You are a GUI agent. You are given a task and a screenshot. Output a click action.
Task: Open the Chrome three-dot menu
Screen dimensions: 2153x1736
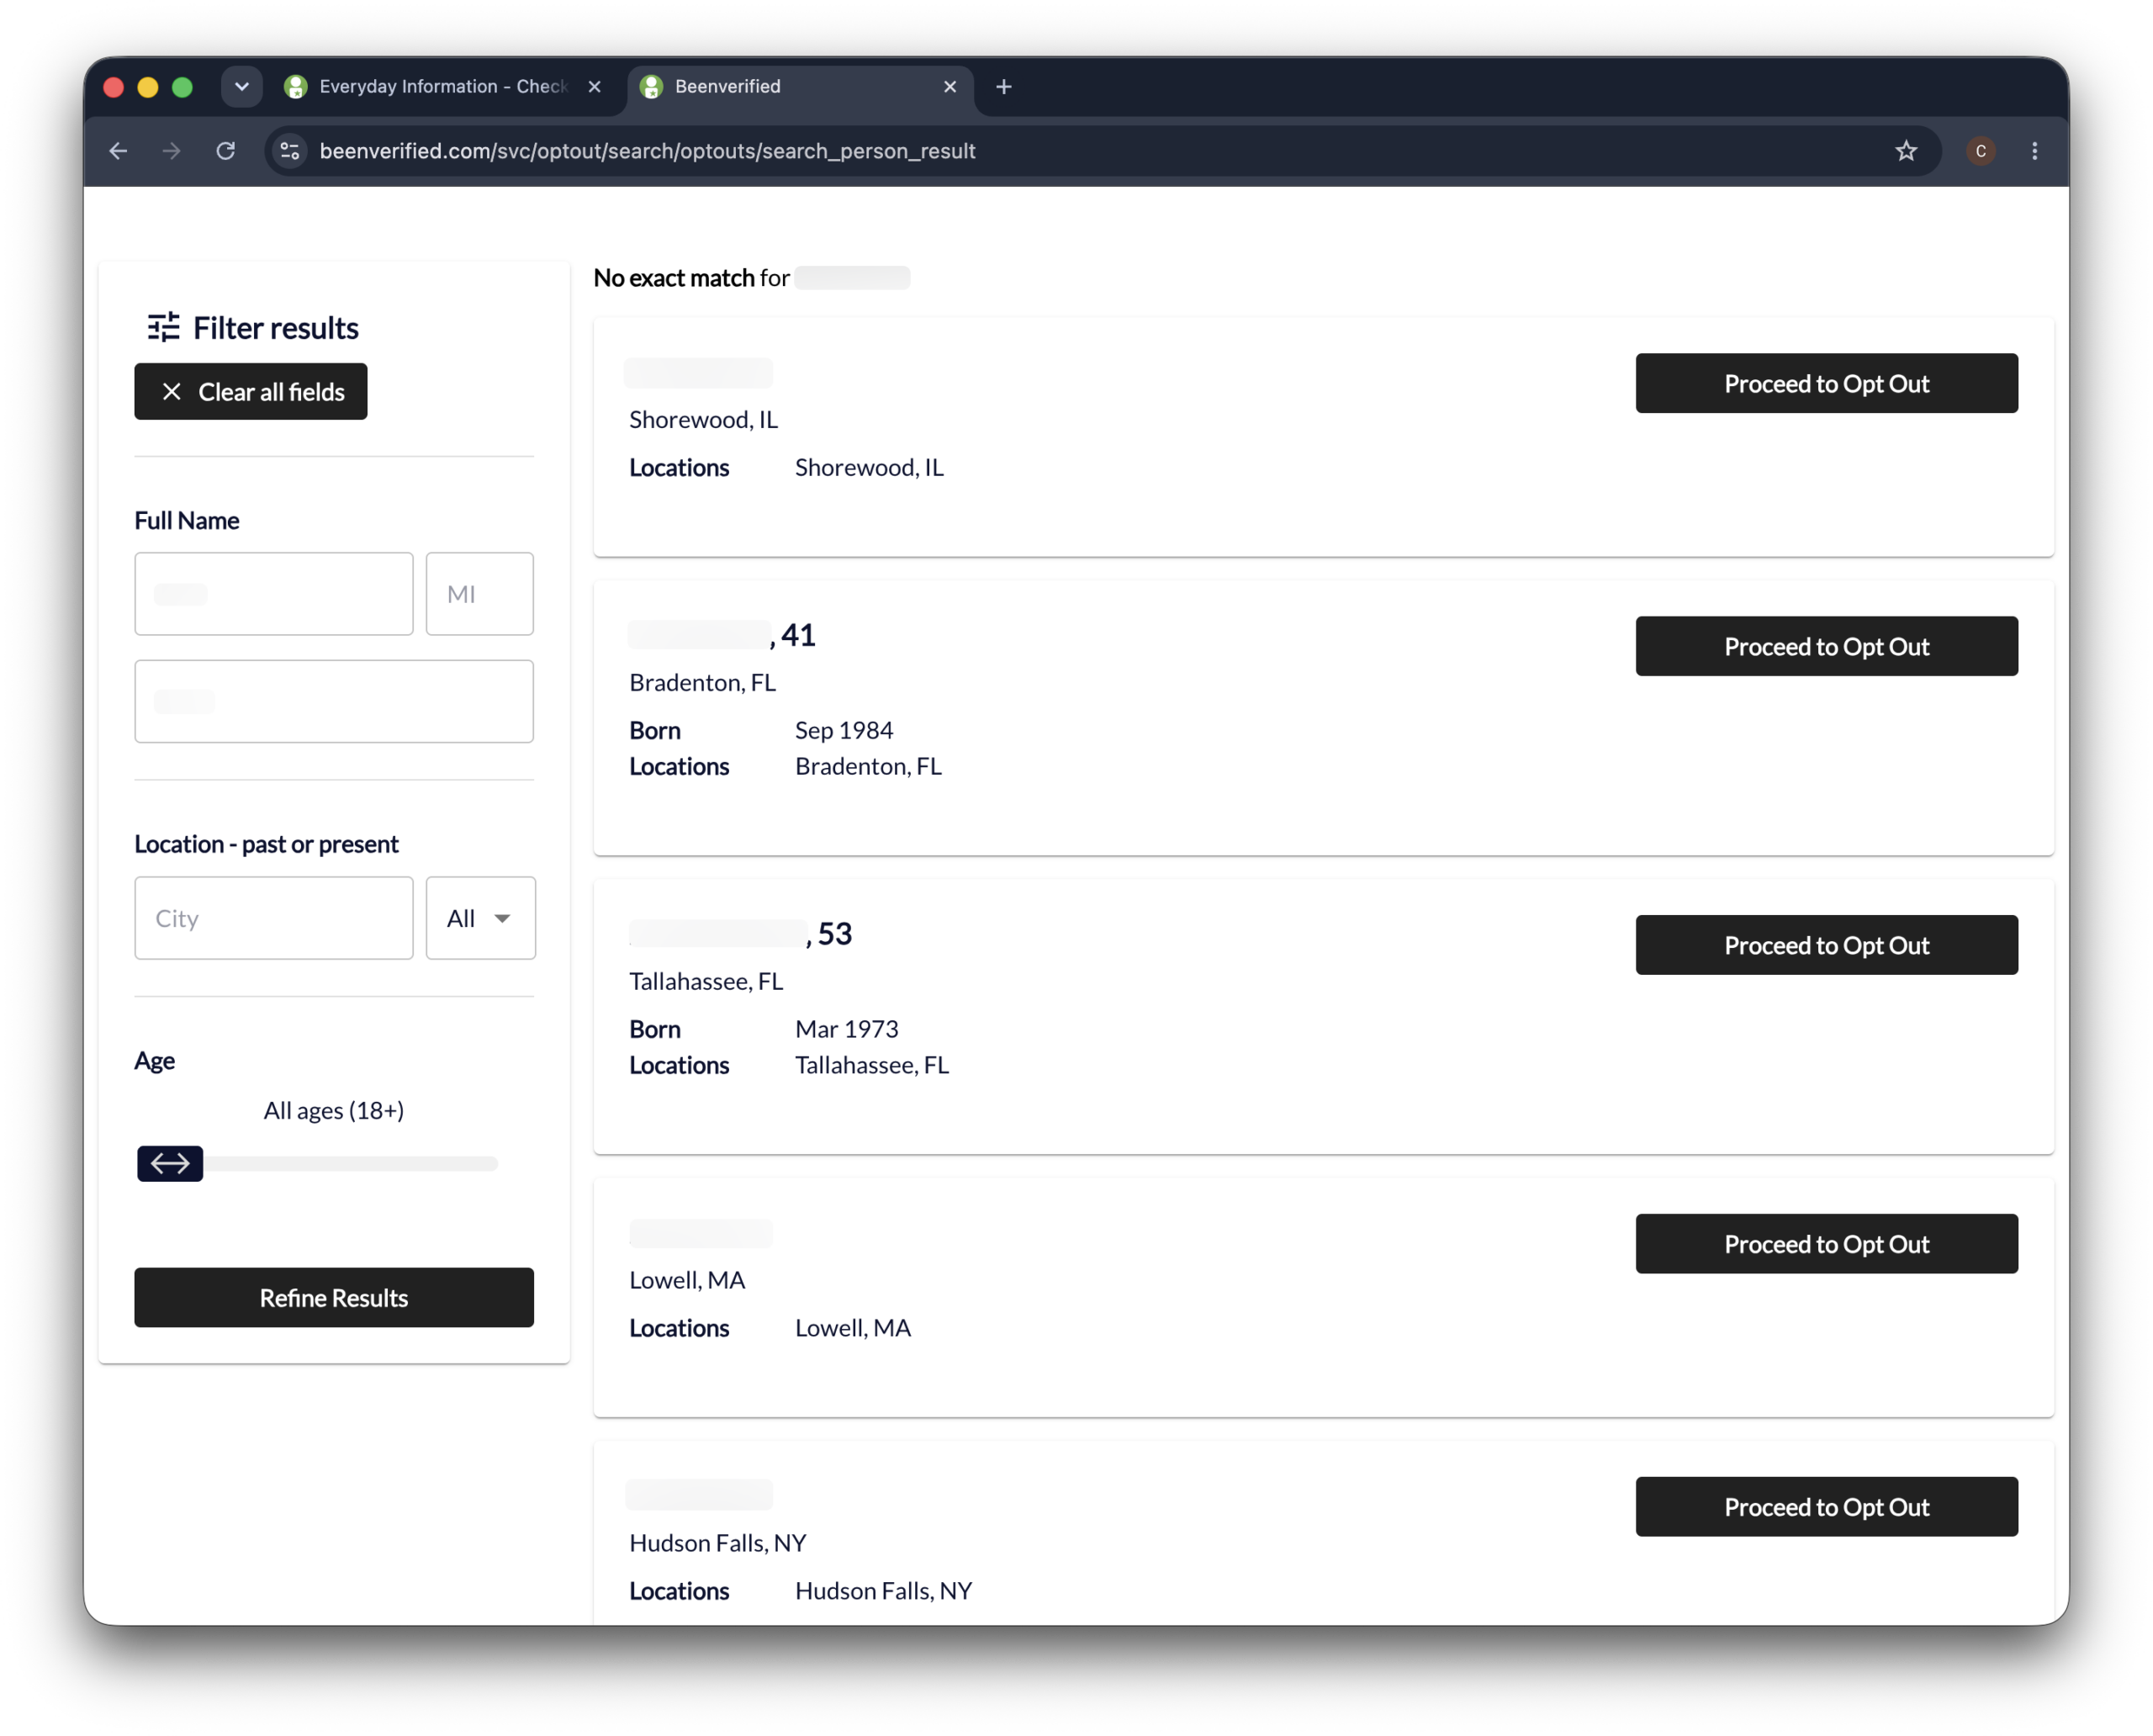point(2034,151)
